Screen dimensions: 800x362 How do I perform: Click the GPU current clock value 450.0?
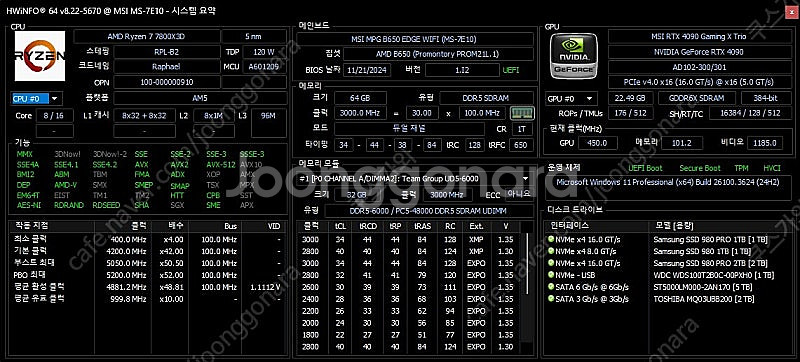(x=597, y=143)
